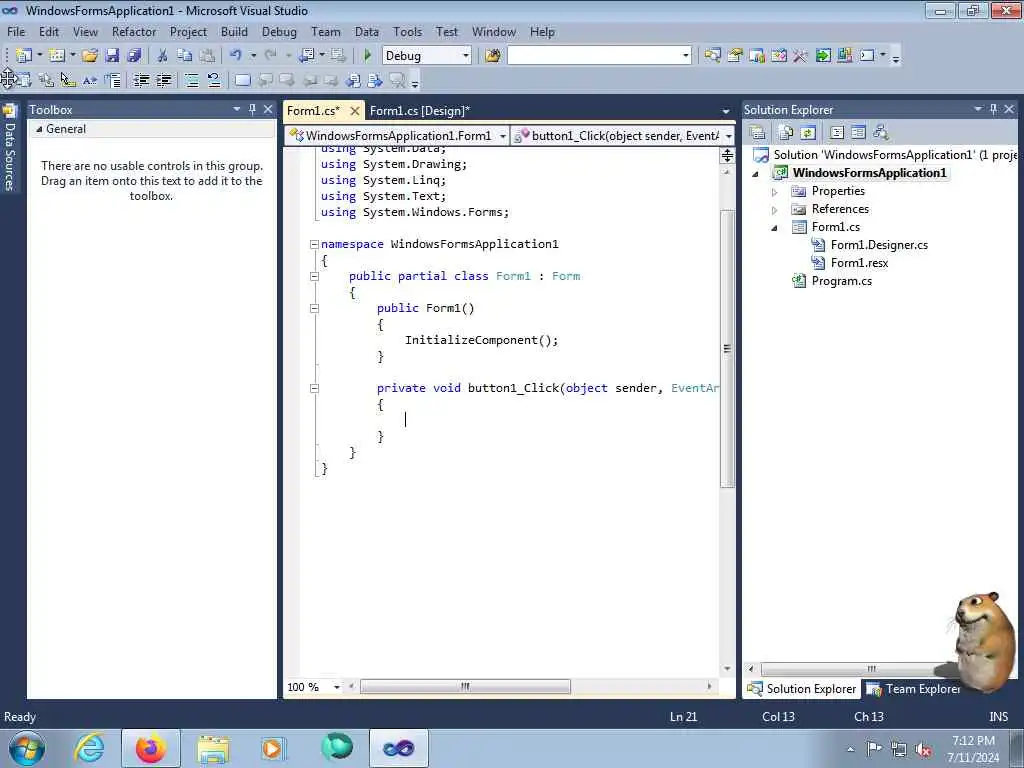The height and width of the screenshot is (768, 1024).
Task: Start debugging with the green play icon
Action: [368, 56]
